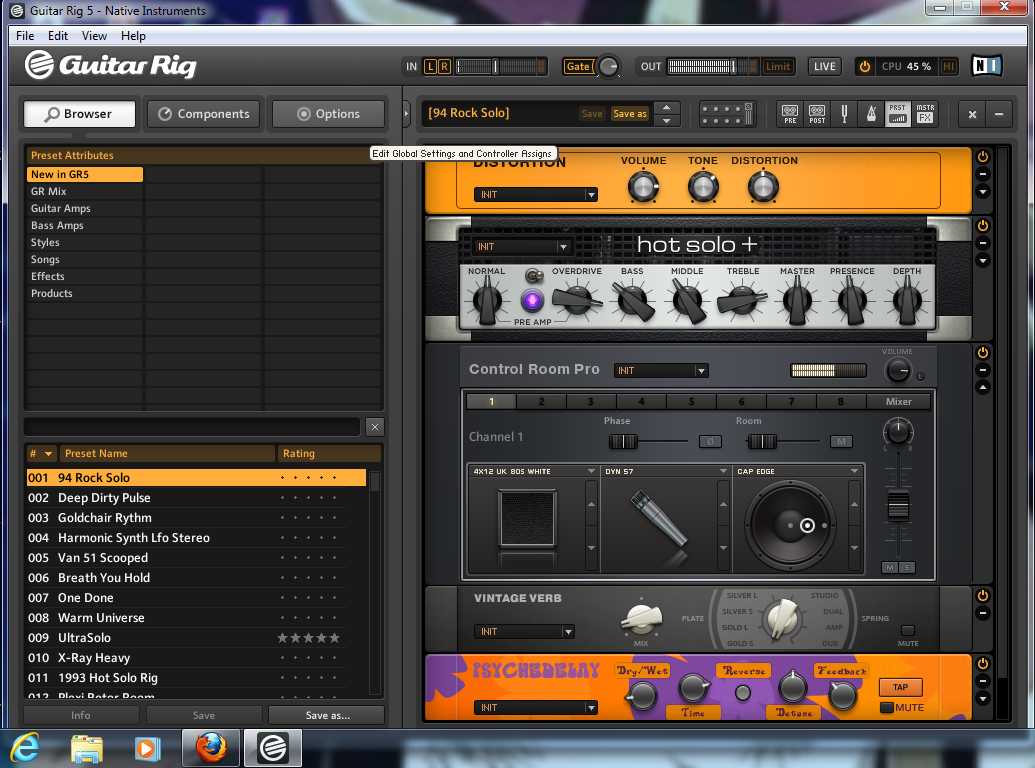The image size is (1035, 768).
Task: Select the Browser tab
Action: coord(80,114)
